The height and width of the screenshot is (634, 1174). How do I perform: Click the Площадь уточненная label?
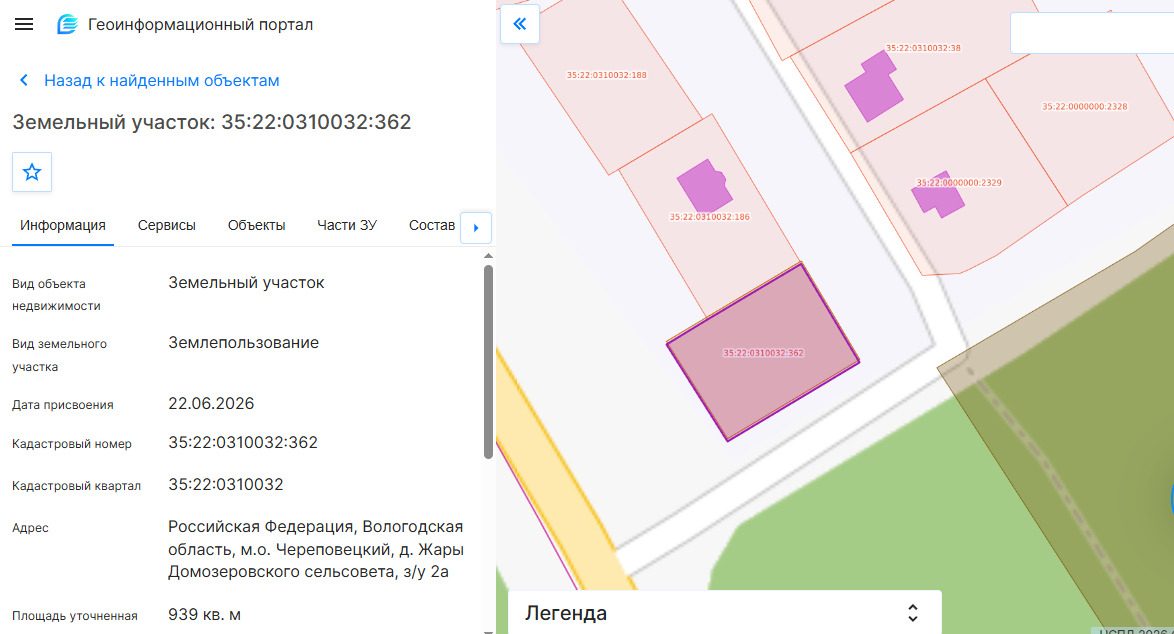point(75,616)
